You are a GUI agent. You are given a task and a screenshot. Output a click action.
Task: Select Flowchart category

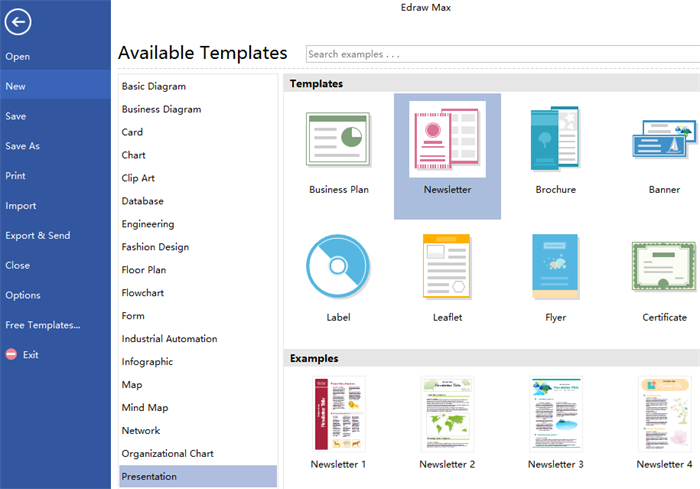coord(142,293)
